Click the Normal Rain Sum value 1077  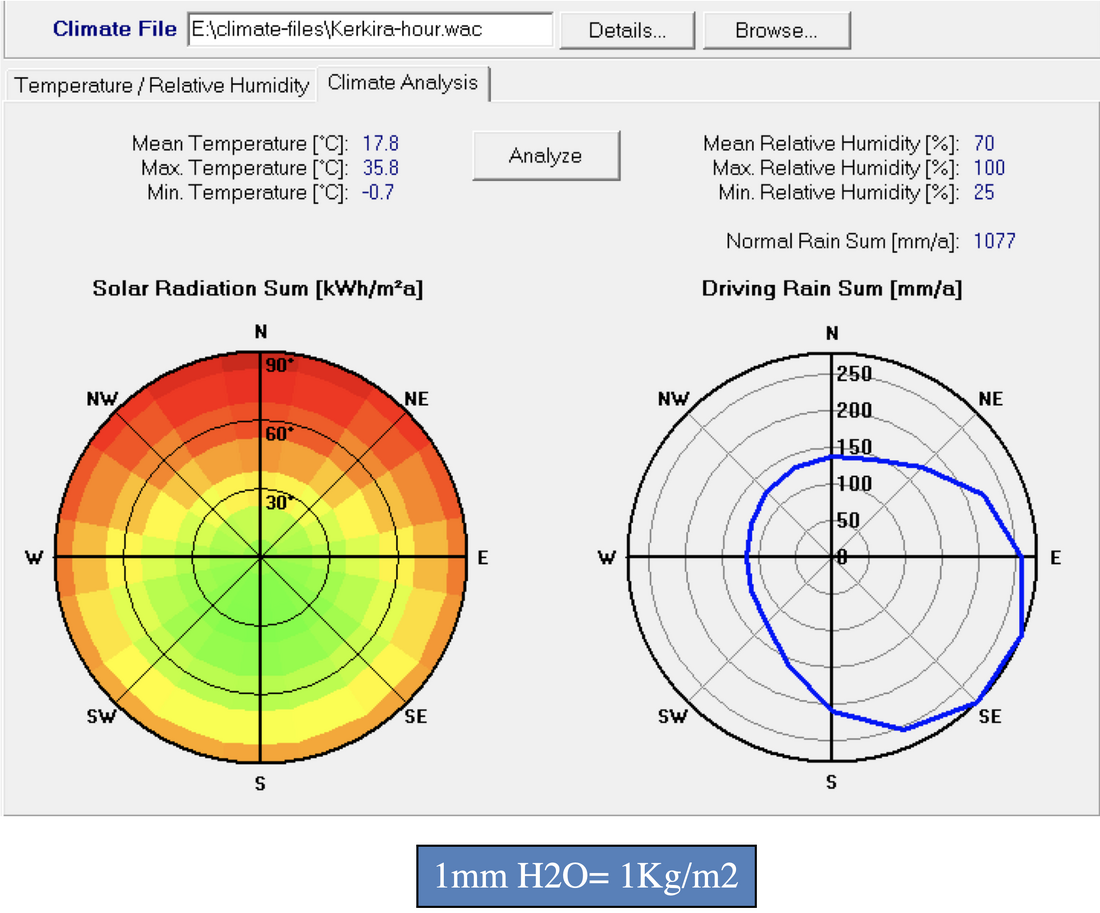tap(994, 241)
